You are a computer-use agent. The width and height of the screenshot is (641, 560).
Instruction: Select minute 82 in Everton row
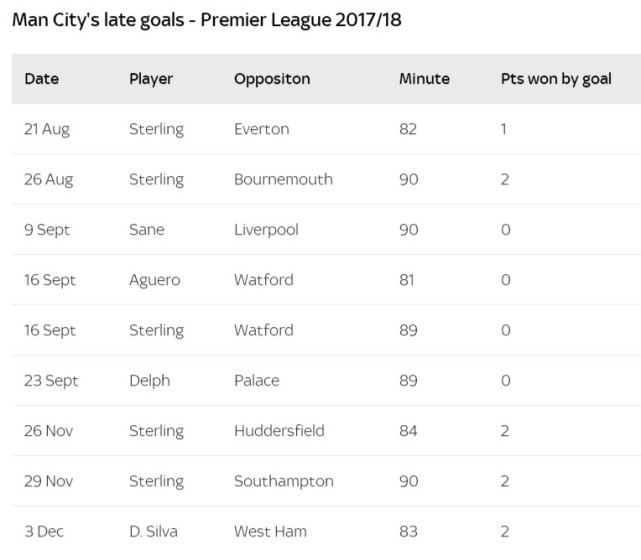[x=408, y=129]
